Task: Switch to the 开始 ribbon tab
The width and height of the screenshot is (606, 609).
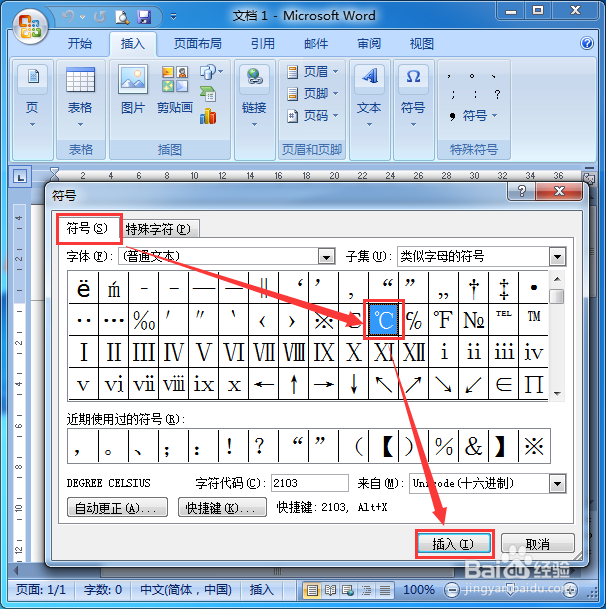Action: pyautogui.click(x=80, y=44)
